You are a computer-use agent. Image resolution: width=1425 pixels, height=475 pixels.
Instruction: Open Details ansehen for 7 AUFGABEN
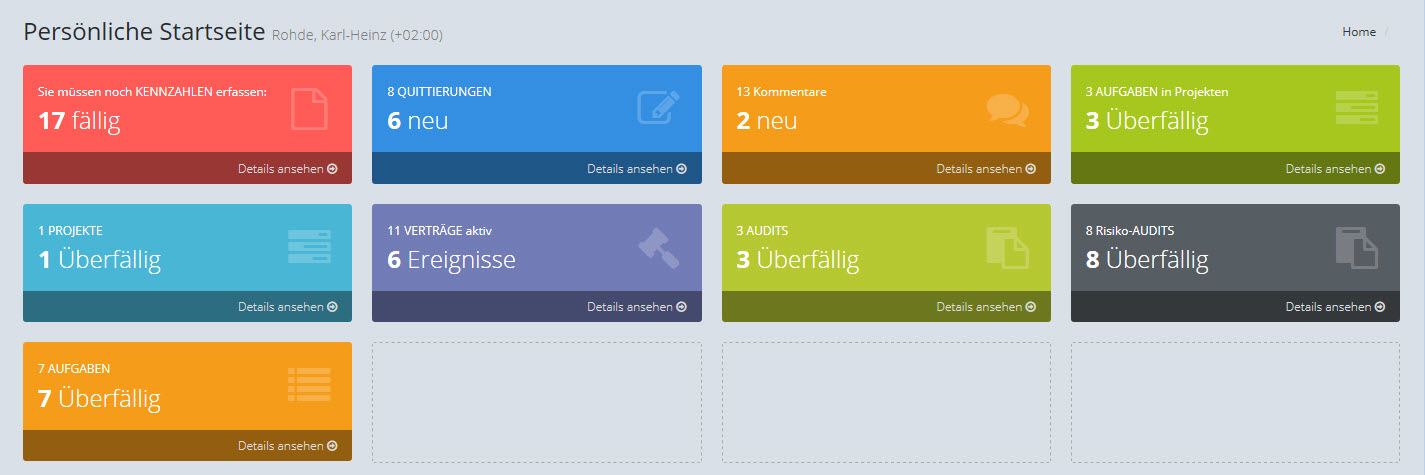pyautogui.click(x=287, y=446)
